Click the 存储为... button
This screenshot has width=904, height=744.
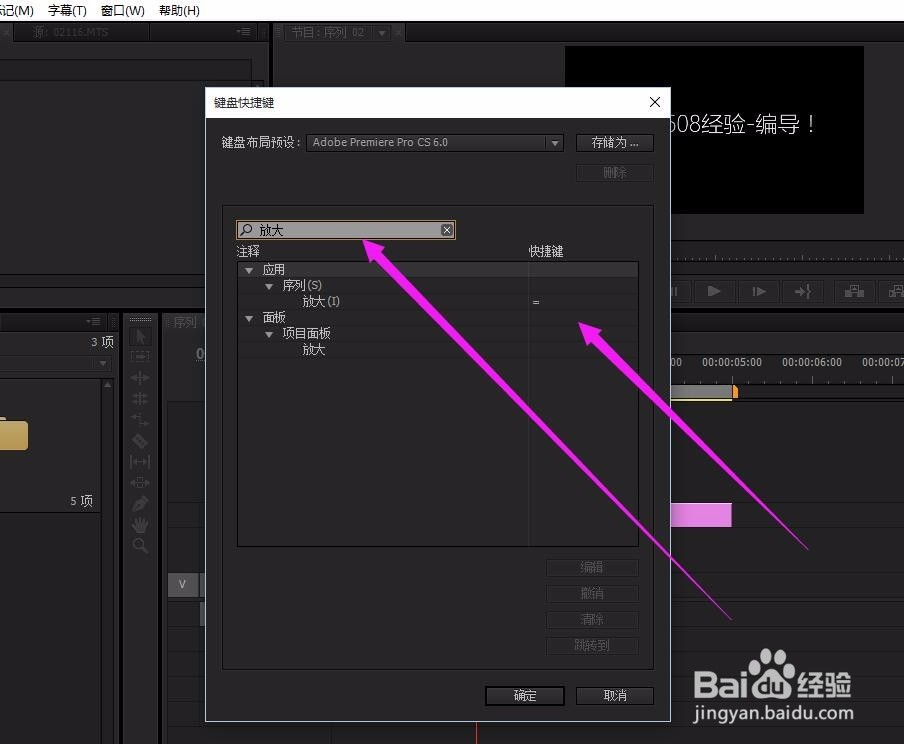tap(615, 142)
